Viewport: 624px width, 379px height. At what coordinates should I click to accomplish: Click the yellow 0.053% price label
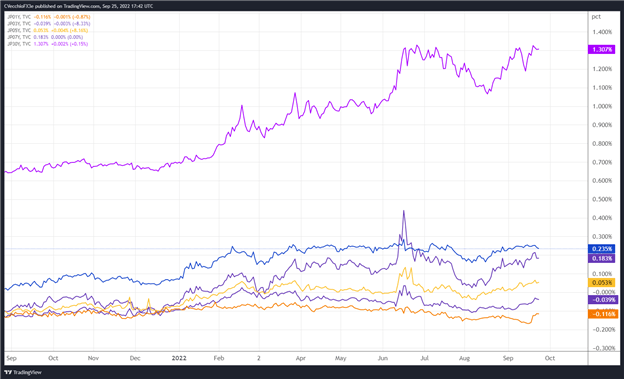click(x=603, y=283)
